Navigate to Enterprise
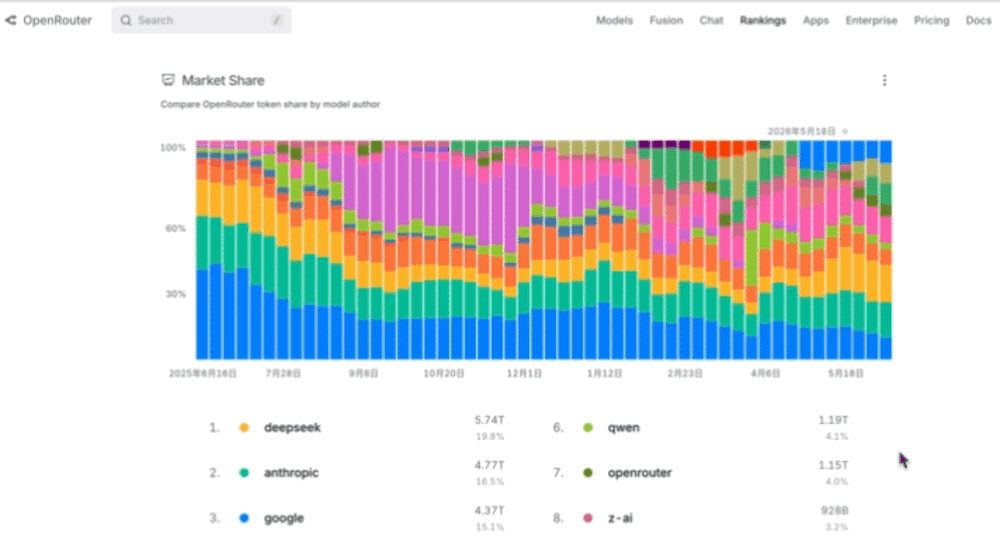1000x545 pixels. [x=871, y=20]
